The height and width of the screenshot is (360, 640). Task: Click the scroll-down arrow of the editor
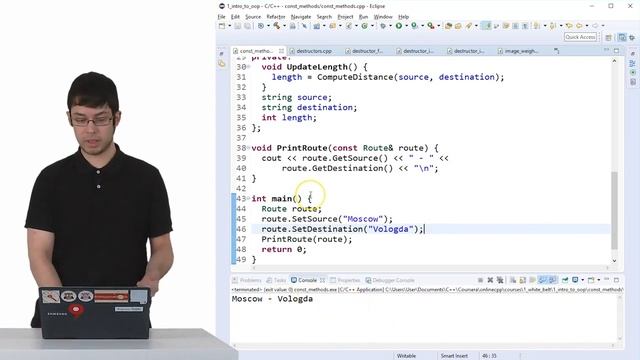coord(614,260)
